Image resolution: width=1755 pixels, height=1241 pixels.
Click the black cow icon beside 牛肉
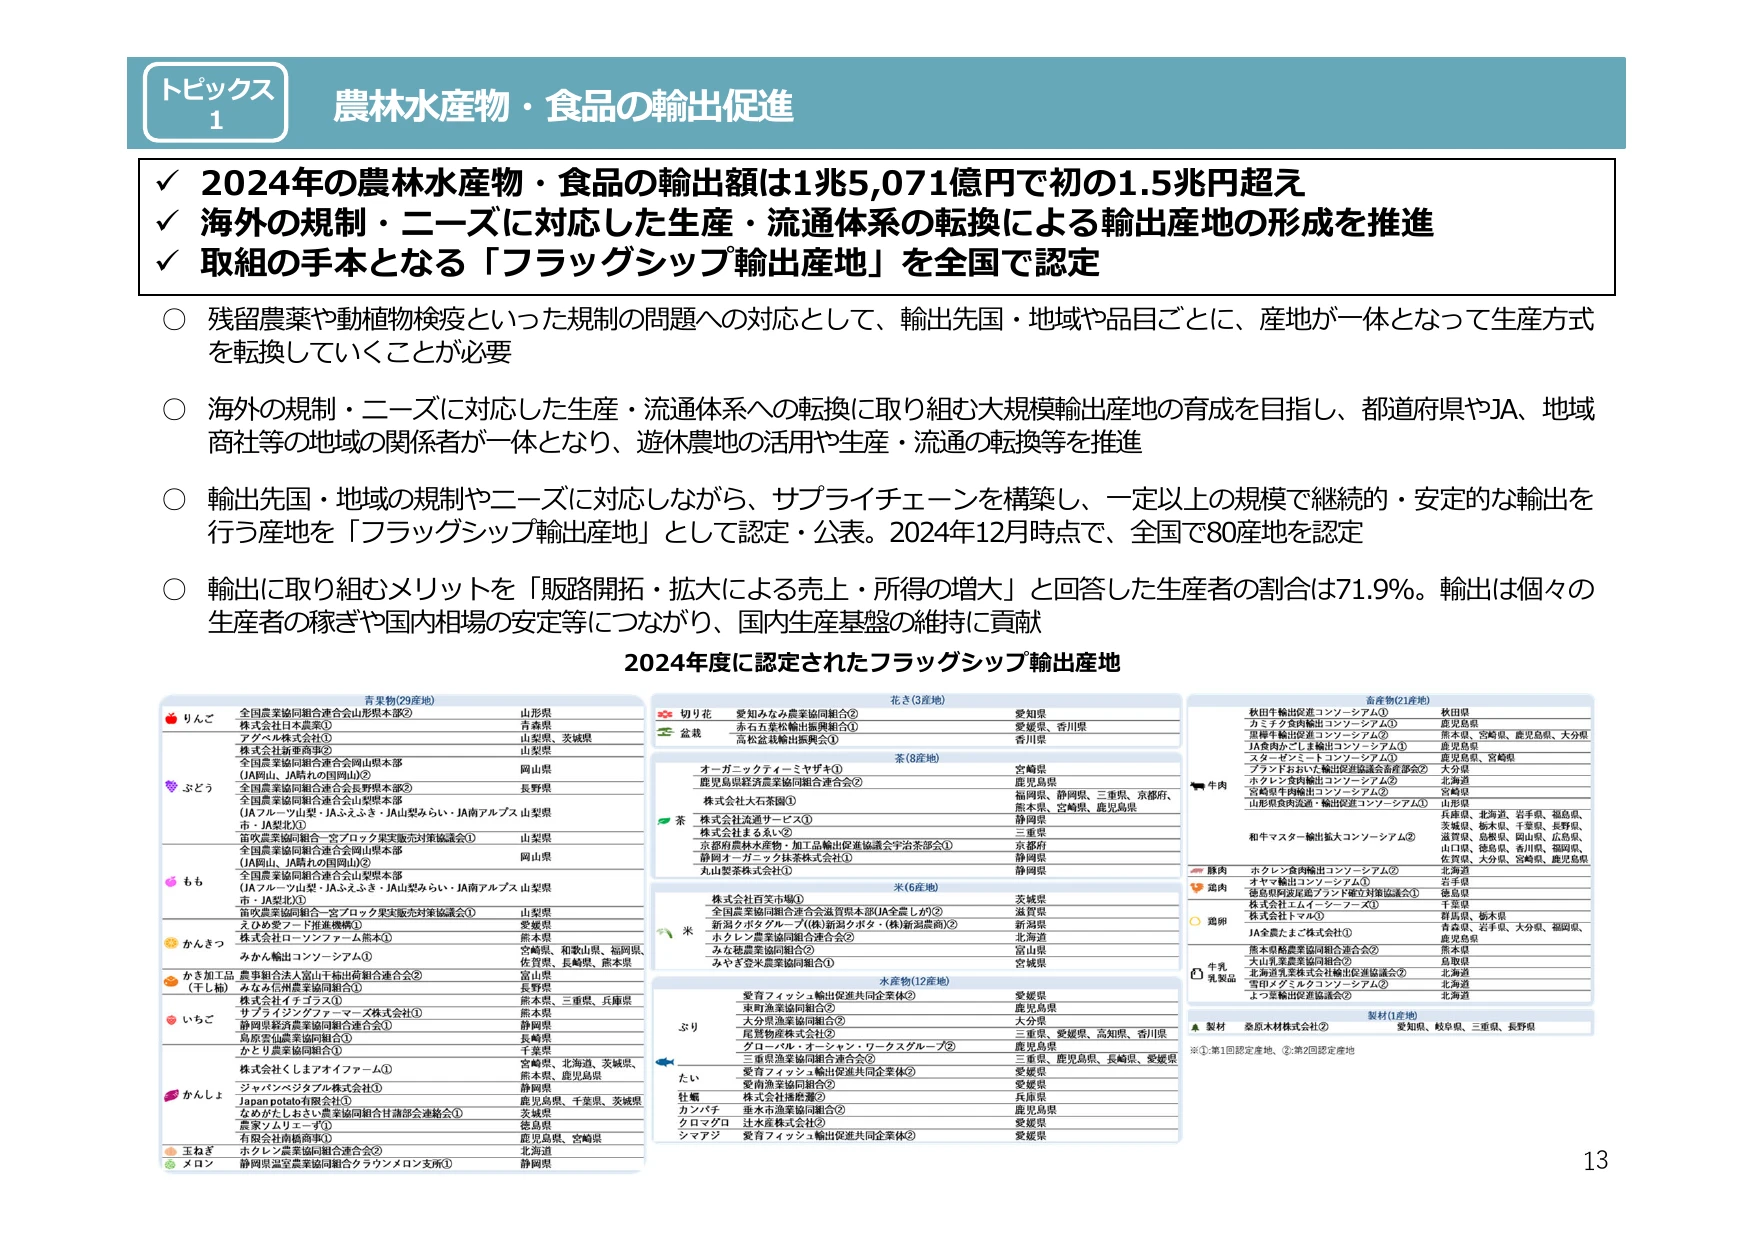1197,786
